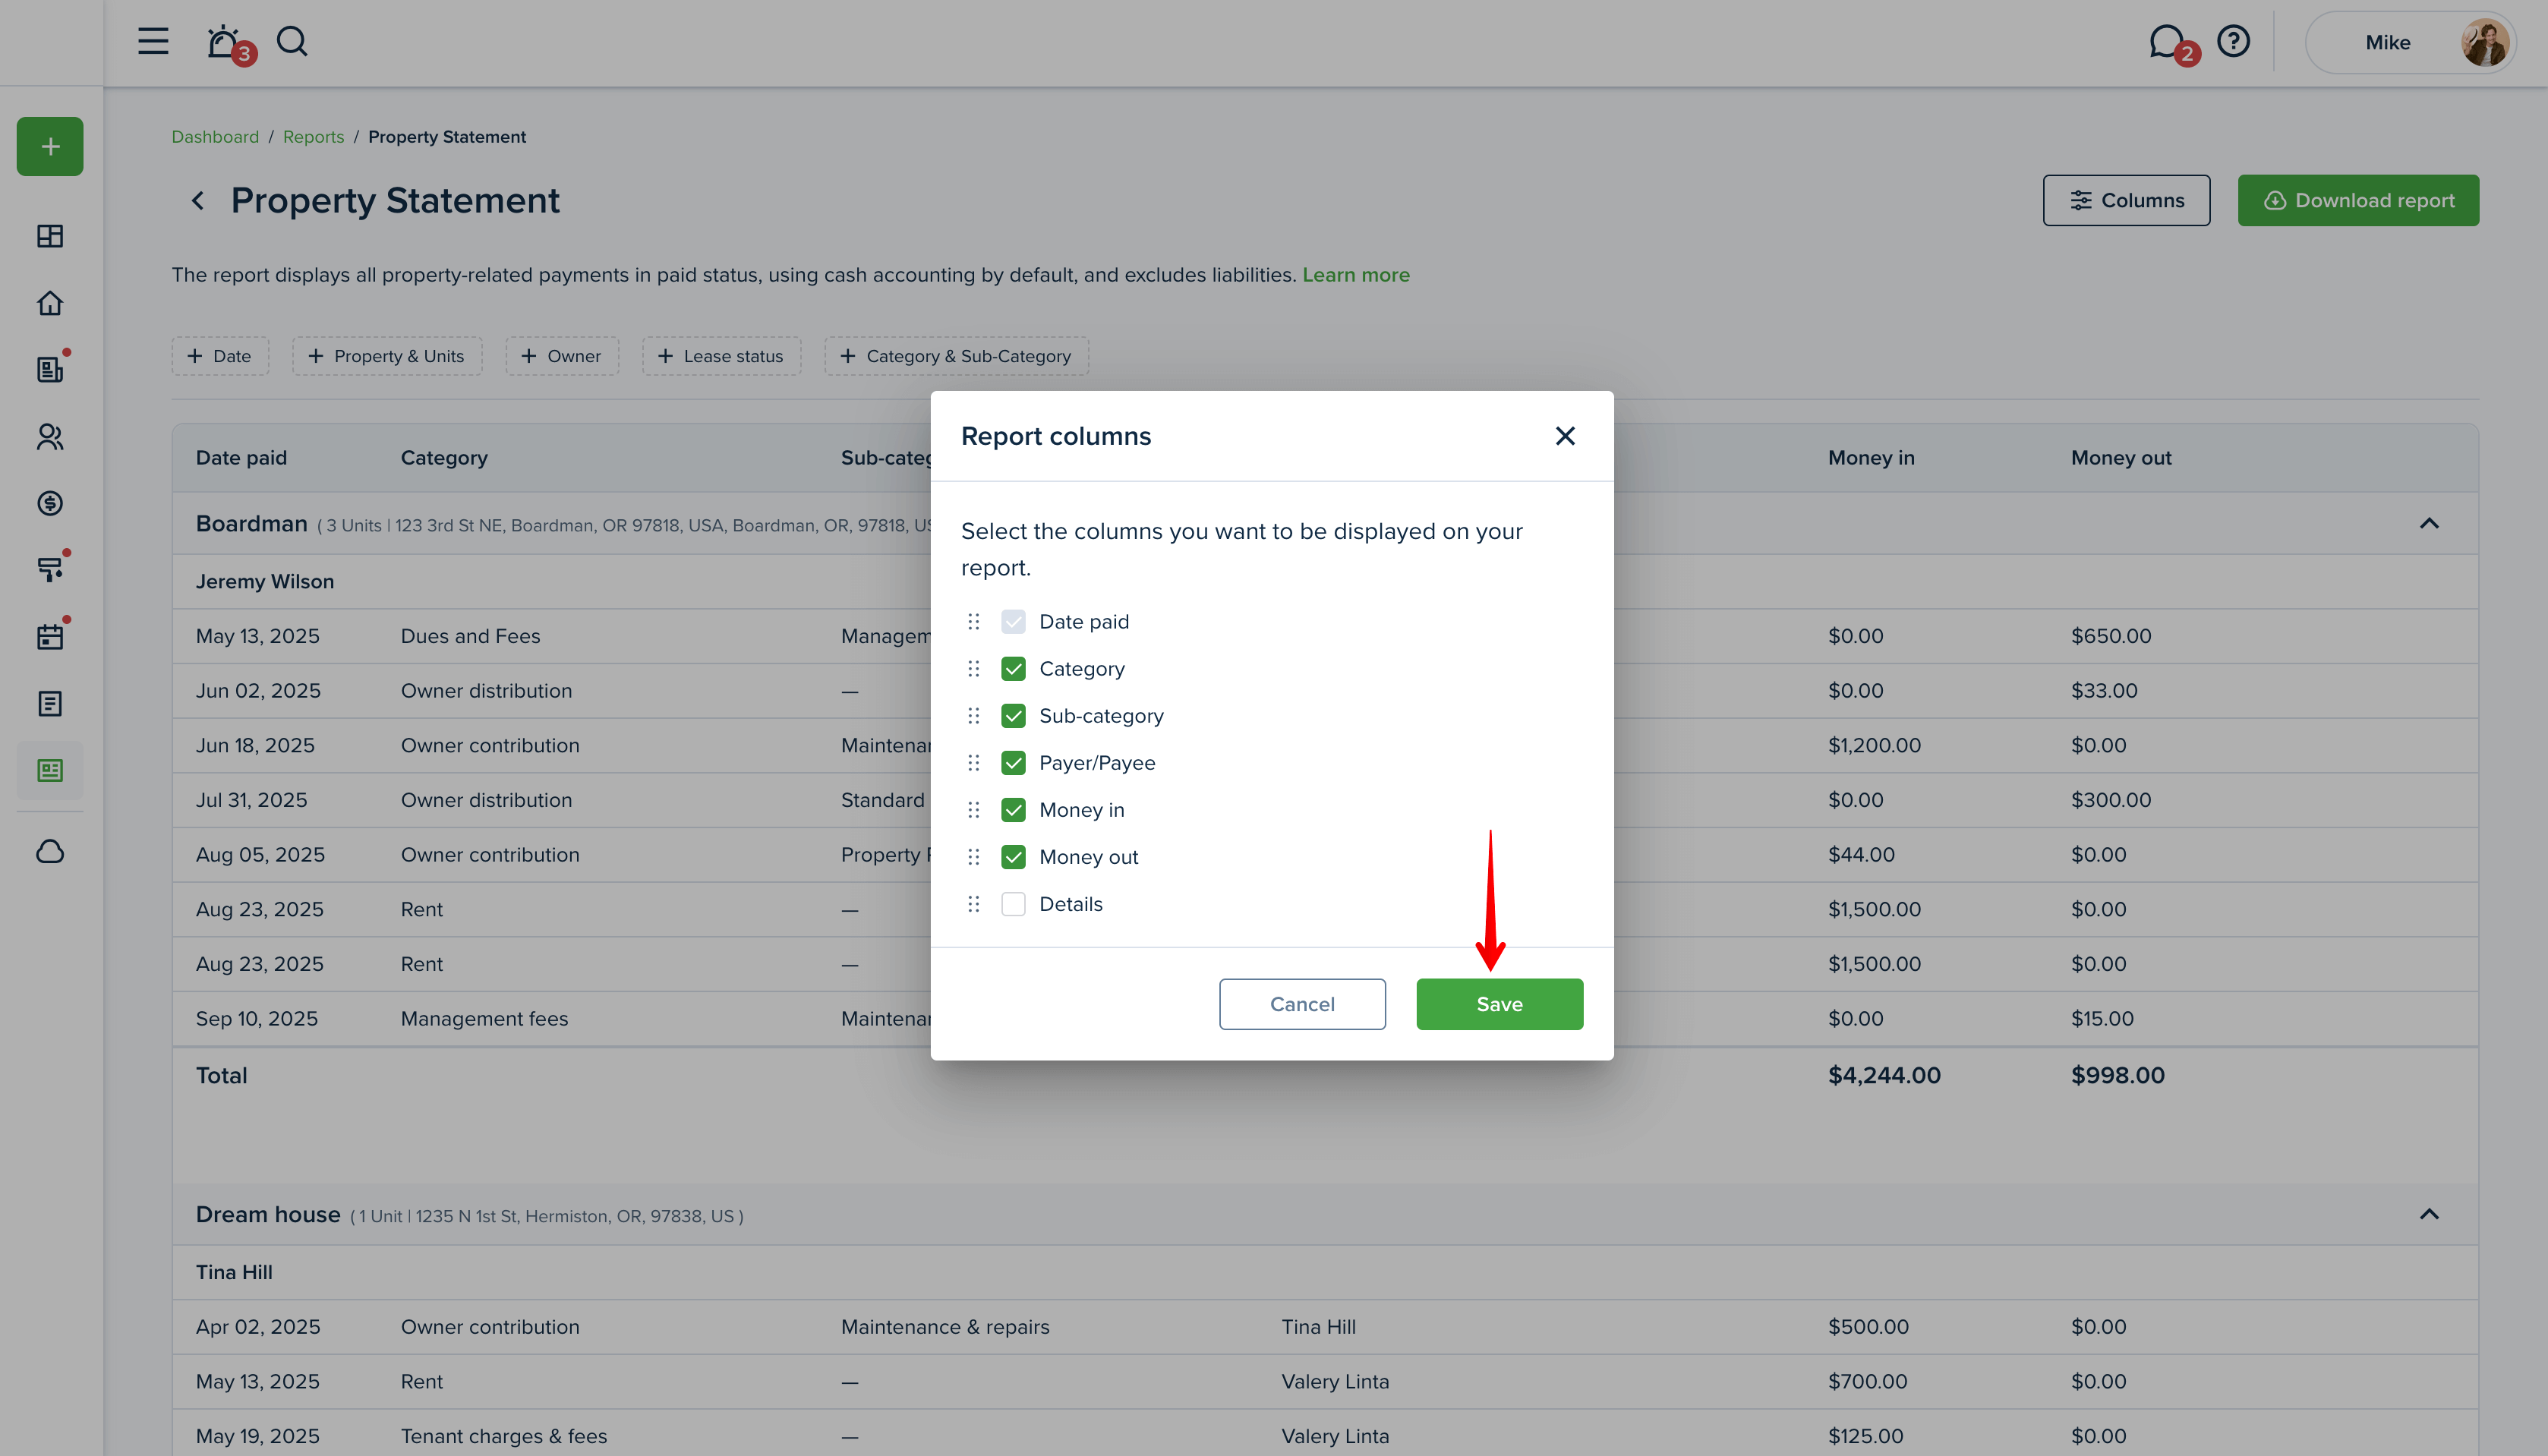Click Mike's profile avatar

pos(2484,43)
